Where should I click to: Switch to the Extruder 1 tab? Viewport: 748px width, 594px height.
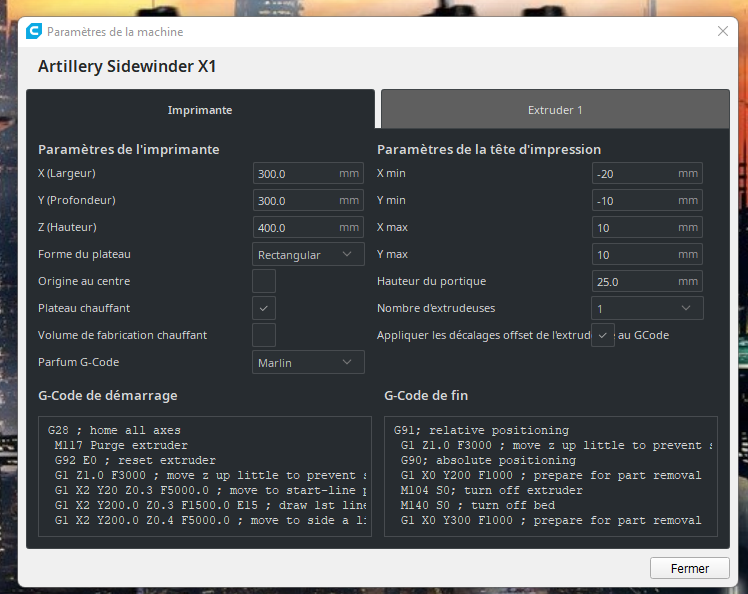555,110
